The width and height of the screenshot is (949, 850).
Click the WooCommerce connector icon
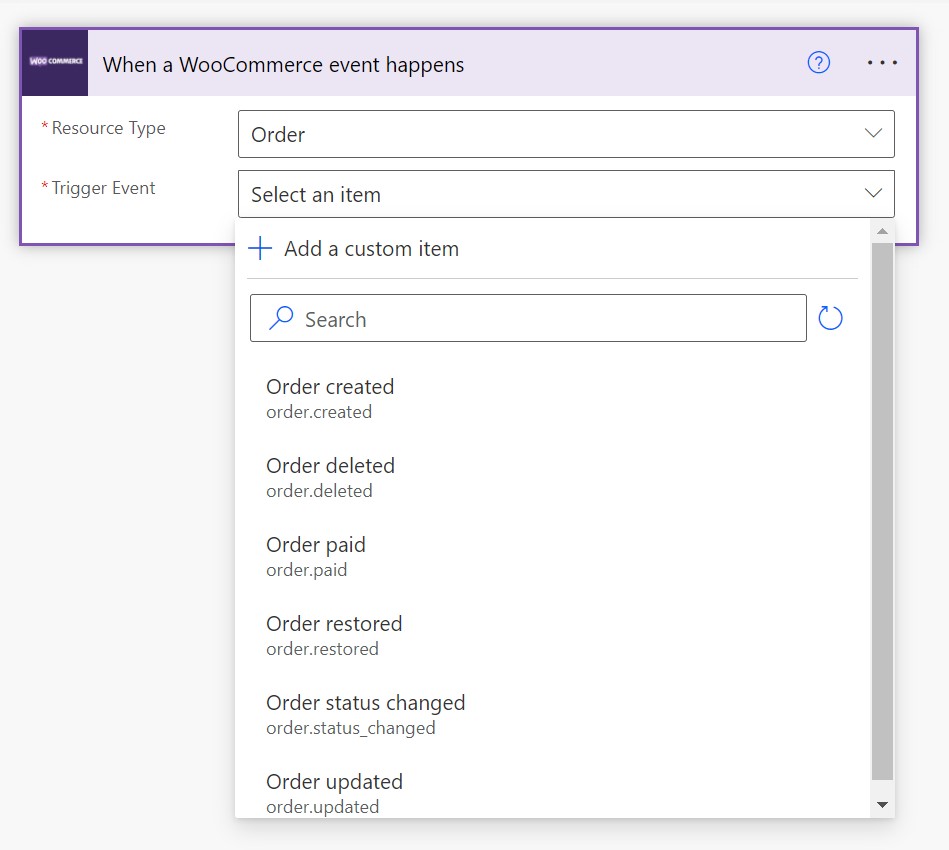[x=54, y=62]
